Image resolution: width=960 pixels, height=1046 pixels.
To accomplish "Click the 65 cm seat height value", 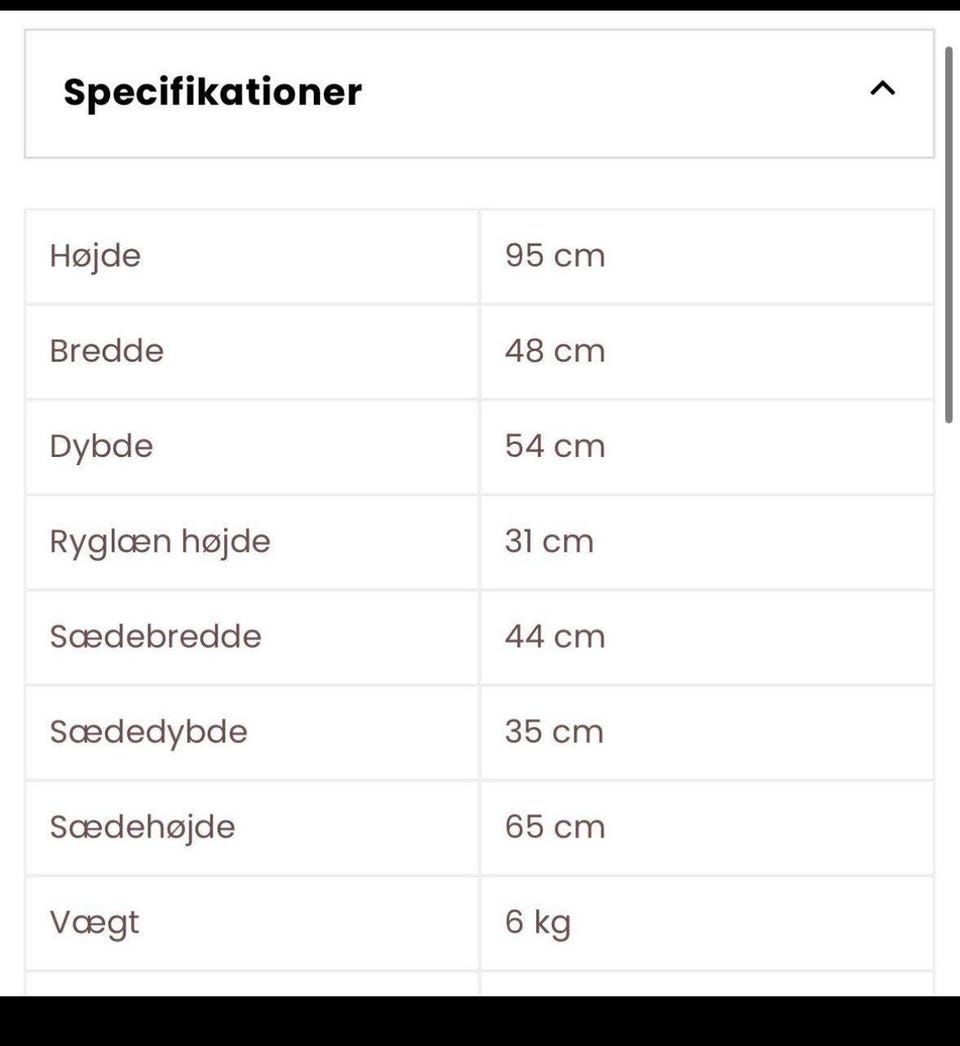I will 555,827.
